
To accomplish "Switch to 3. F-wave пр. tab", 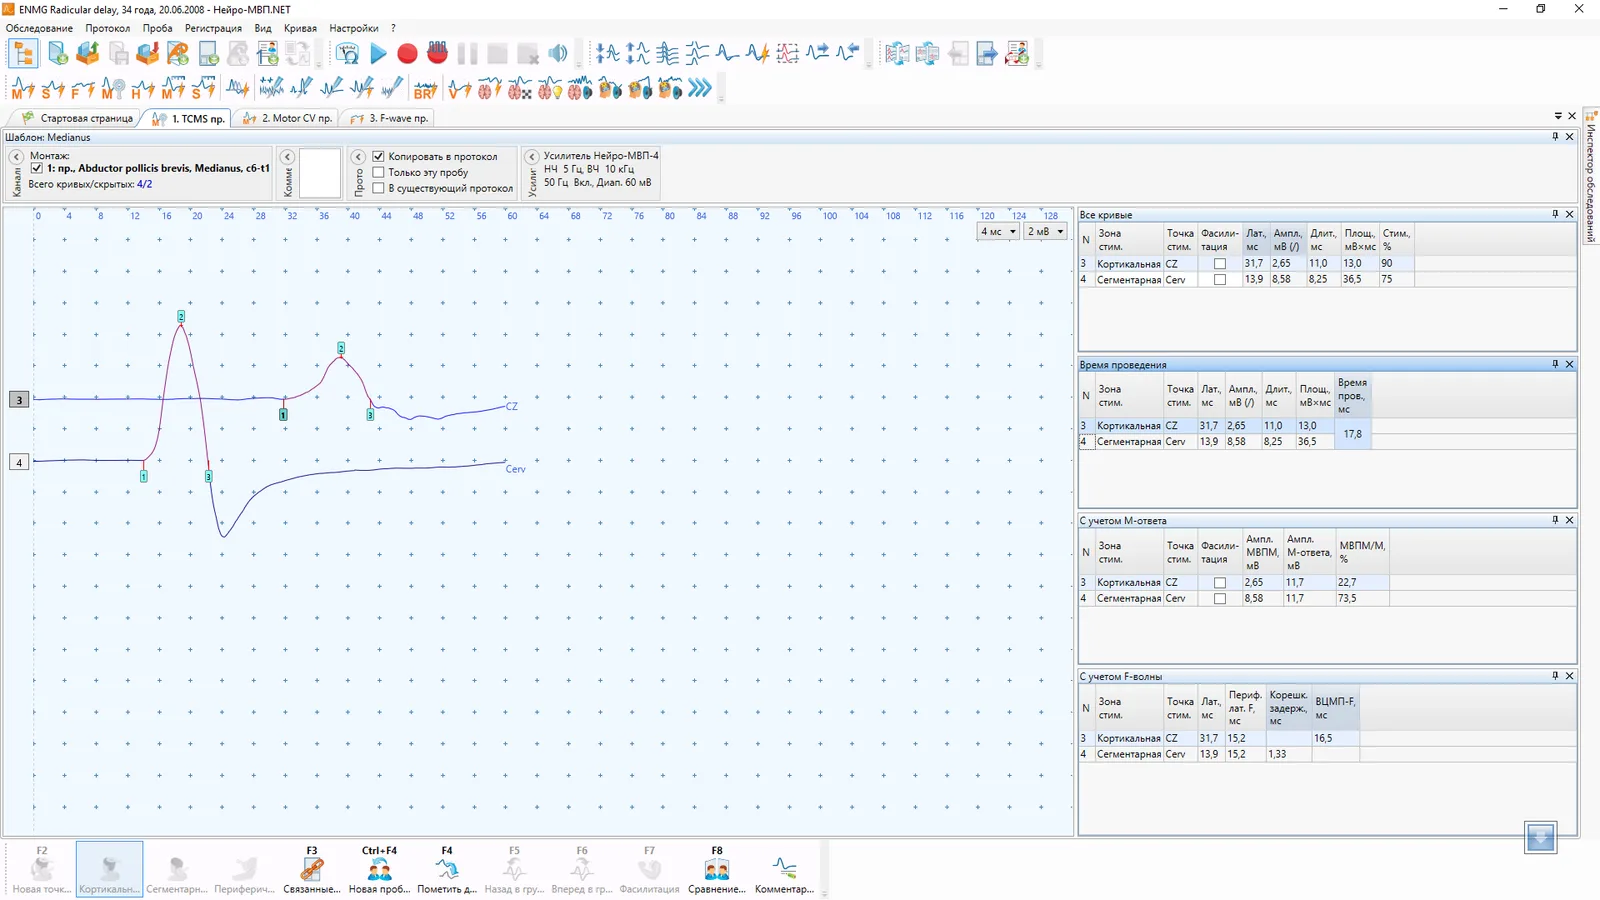I will pos(390,118).
